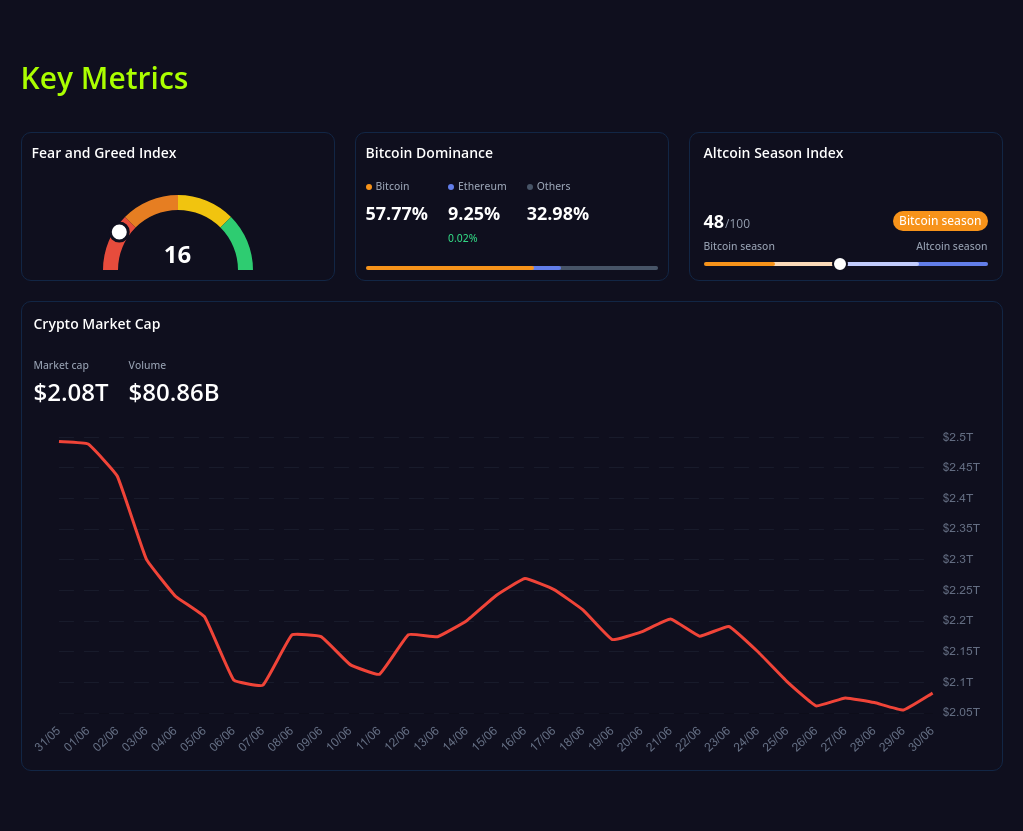This screenshot has width=1023, height=831.
Task: Click the $2.3T y-axis label
Action: click(x=957, y=559)
